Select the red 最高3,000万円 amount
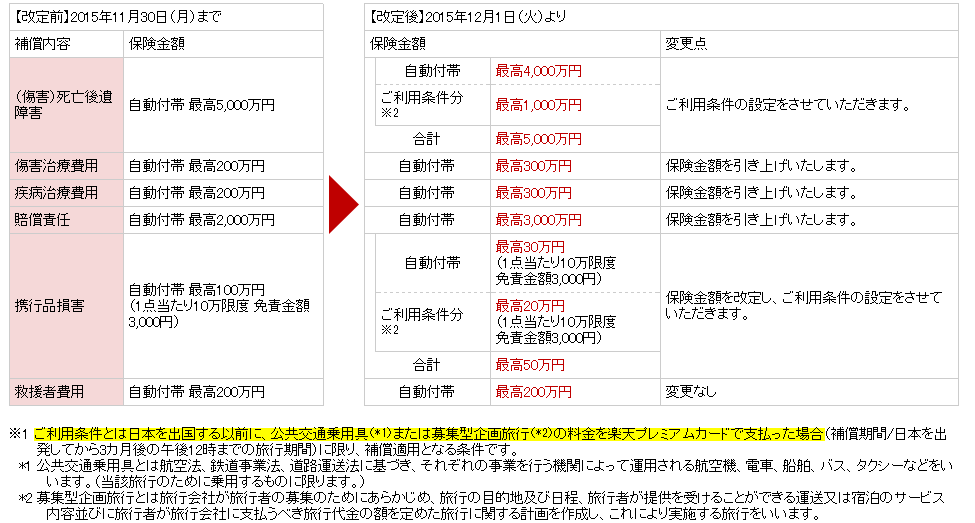 coord(538,220)
